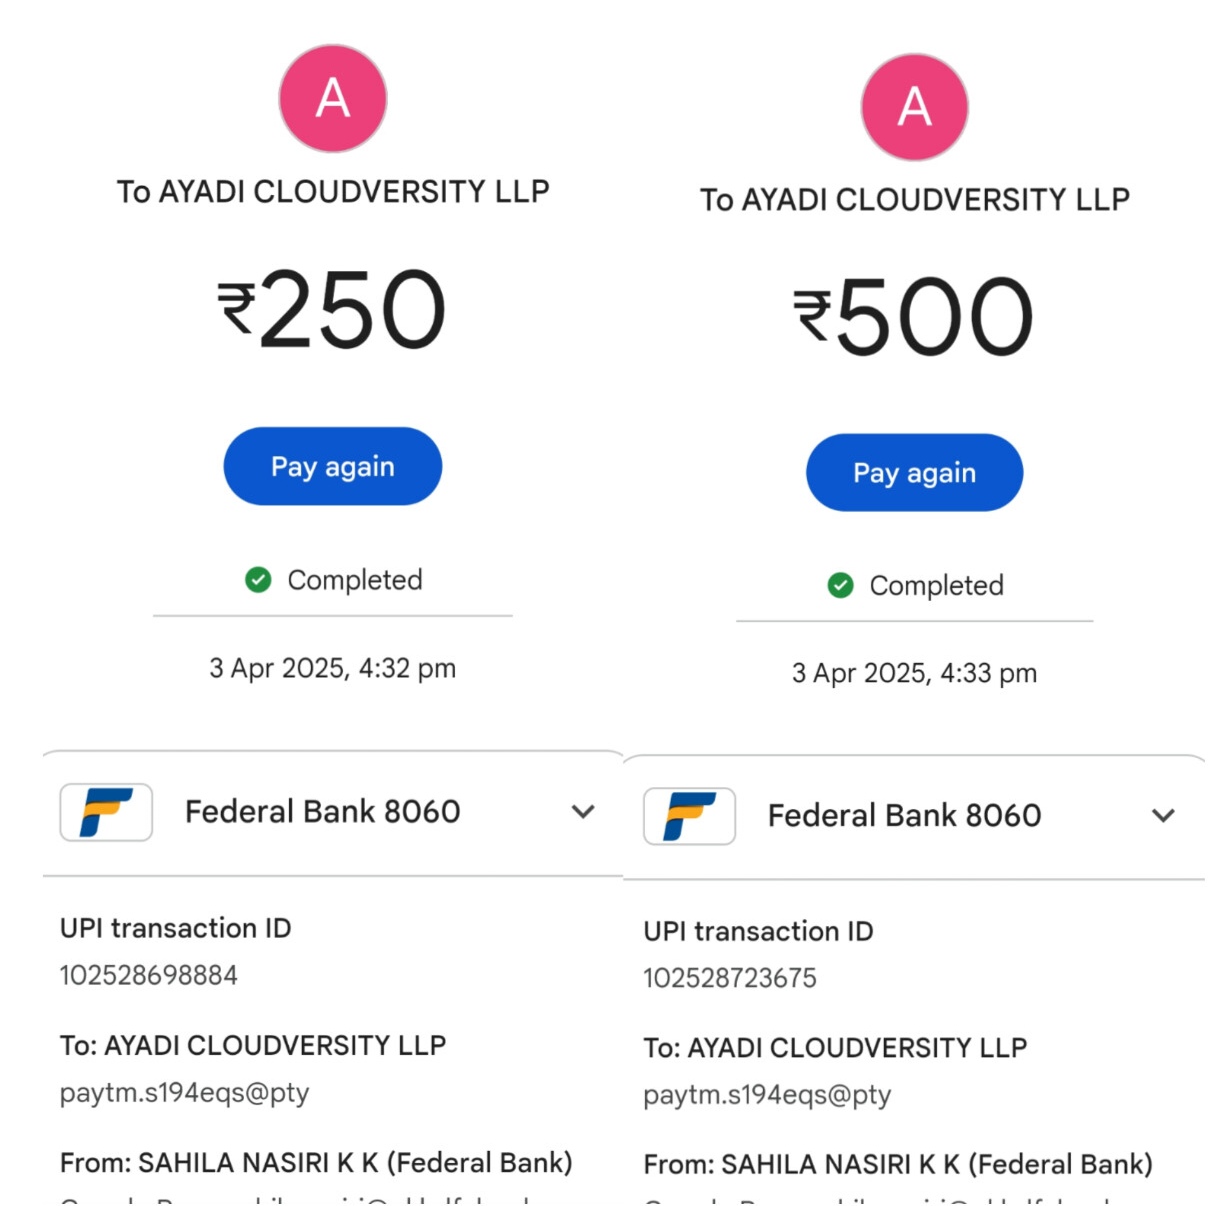The image size is (1215, 1206).
Task: Expand the right Federal Bank 8060 chevron
Action: pos(1163,815)
